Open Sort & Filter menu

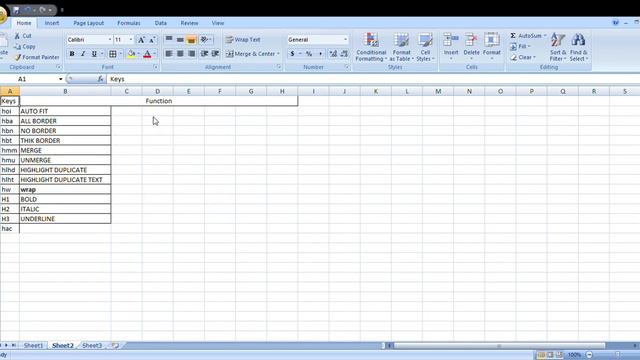[558, 47]
